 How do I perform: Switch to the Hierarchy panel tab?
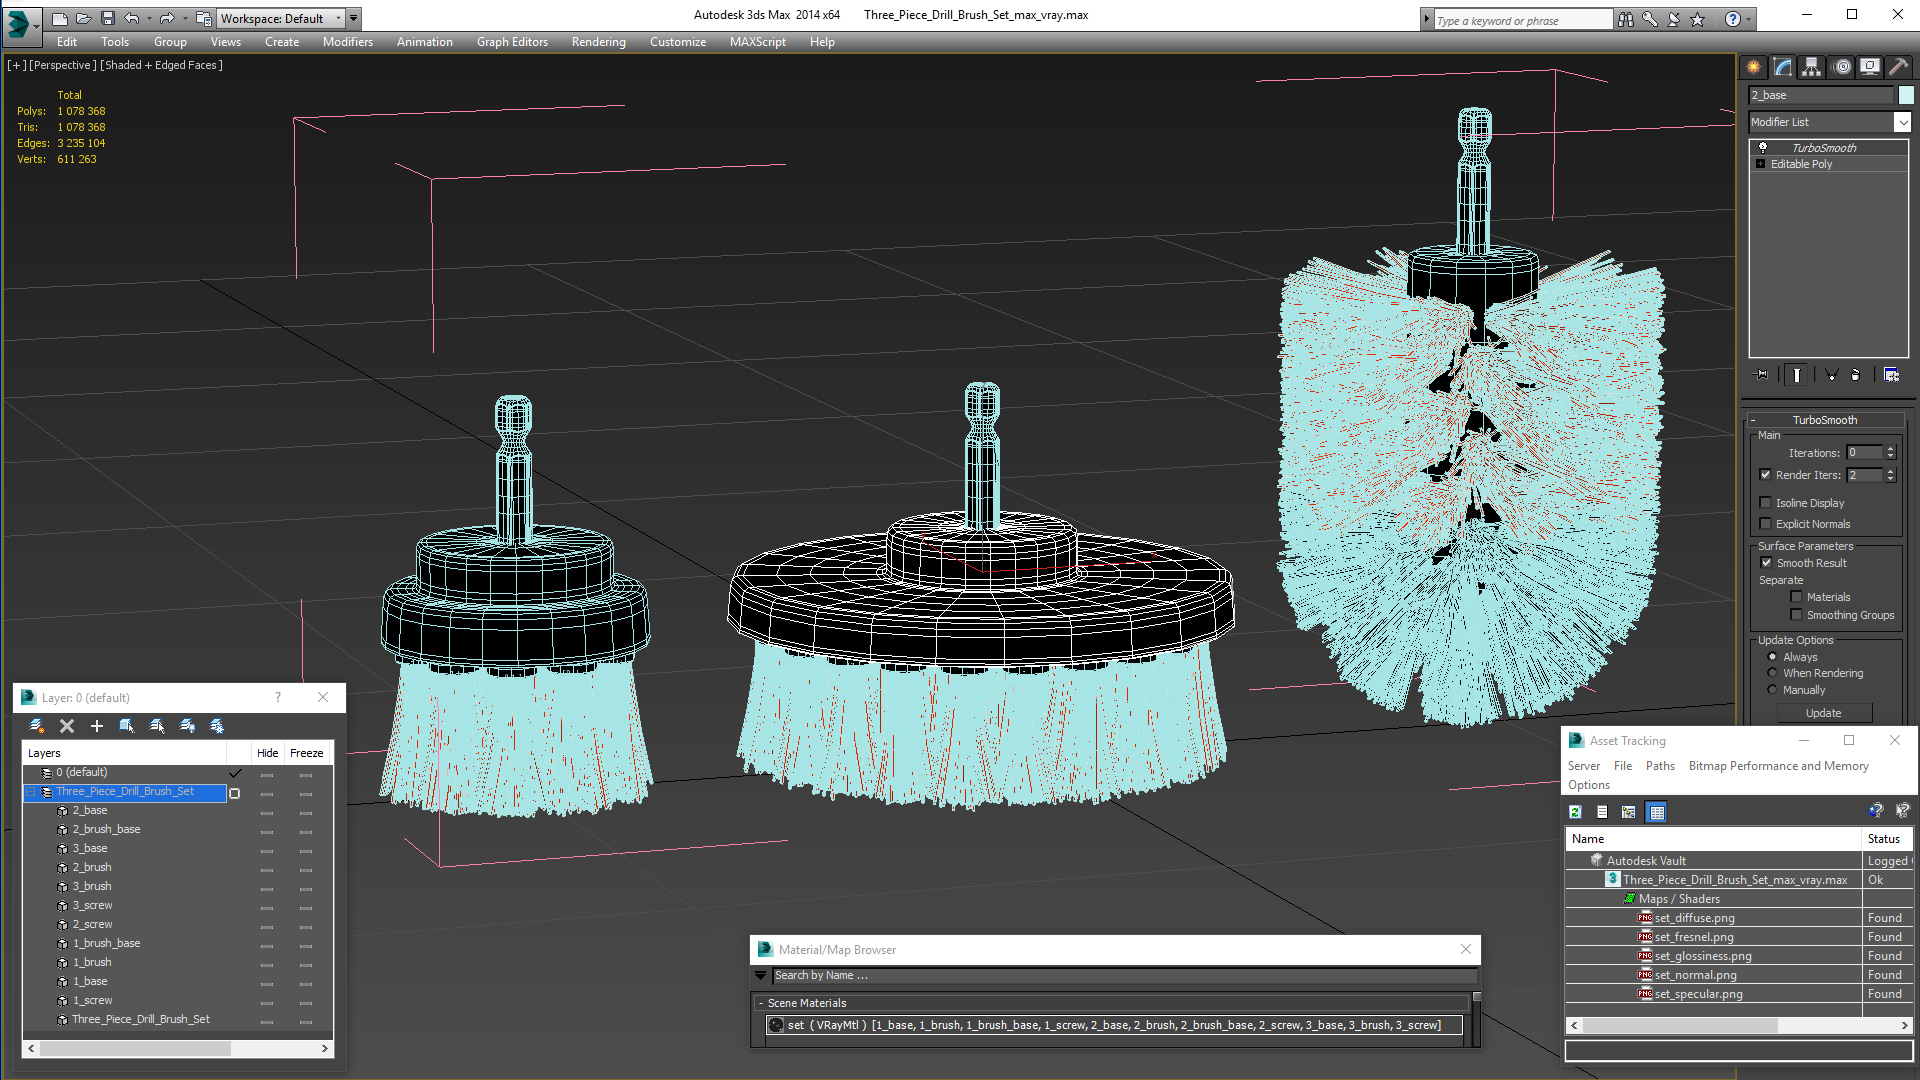[1811, 67]
